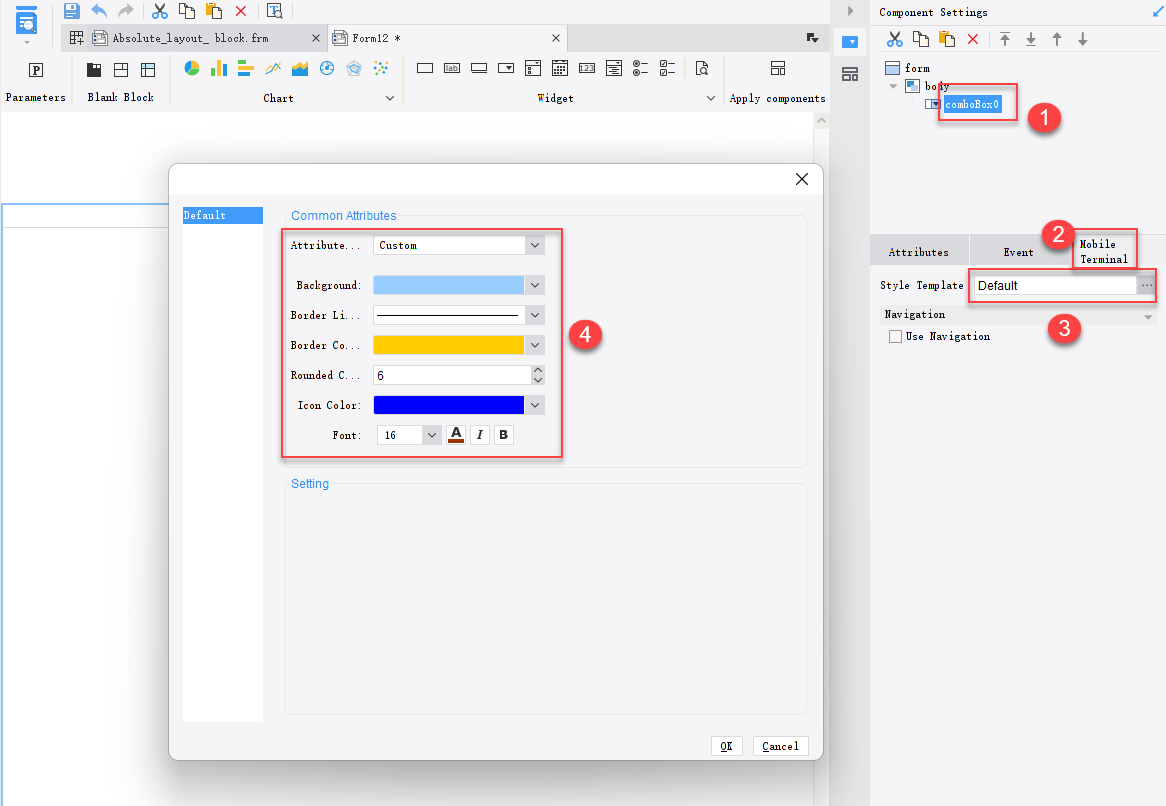Open the Event tab

click(1018, 252)
